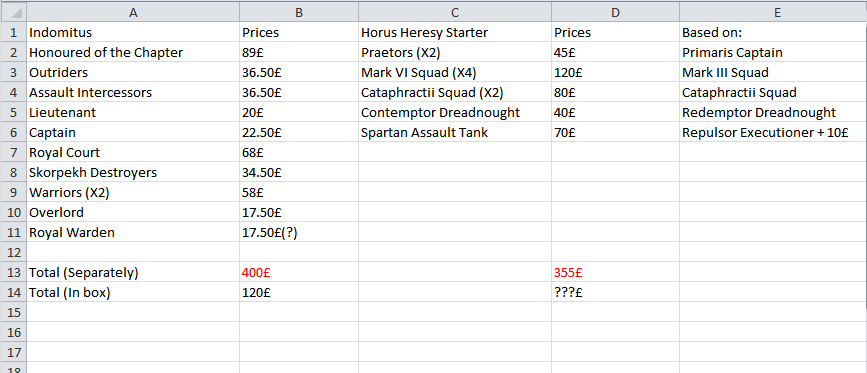Select the Based on: header cell
867x373 pixels.
tap(773, 33)
